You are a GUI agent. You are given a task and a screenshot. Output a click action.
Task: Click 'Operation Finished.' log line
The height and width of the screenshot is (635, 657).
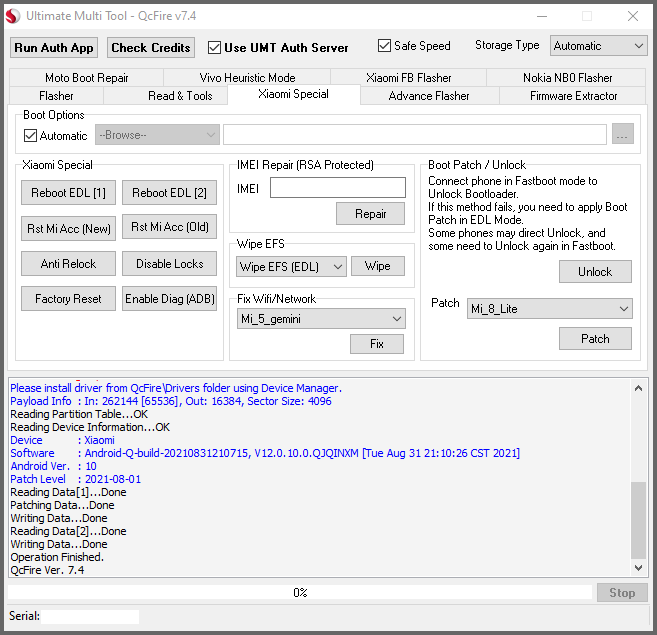tap(57, 557)
